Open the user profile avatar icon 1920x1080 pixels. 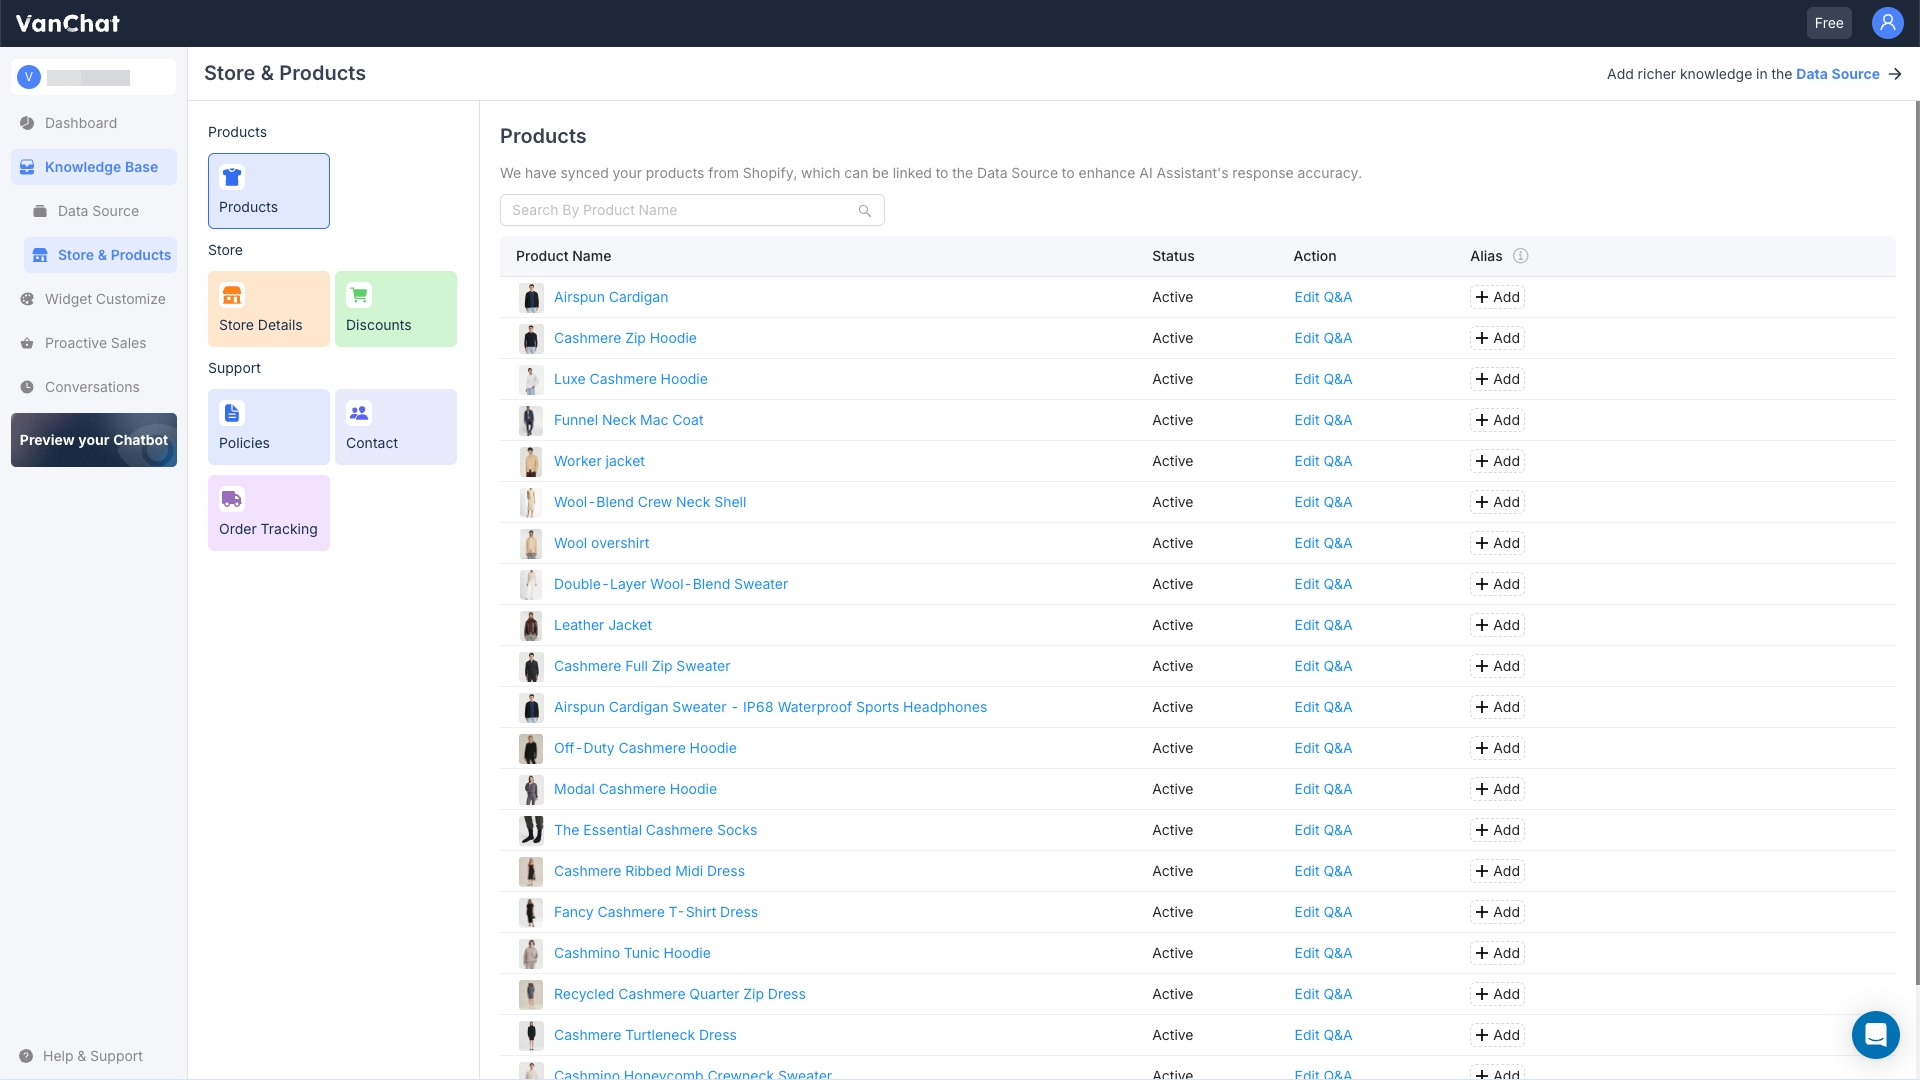point(1887,23)
